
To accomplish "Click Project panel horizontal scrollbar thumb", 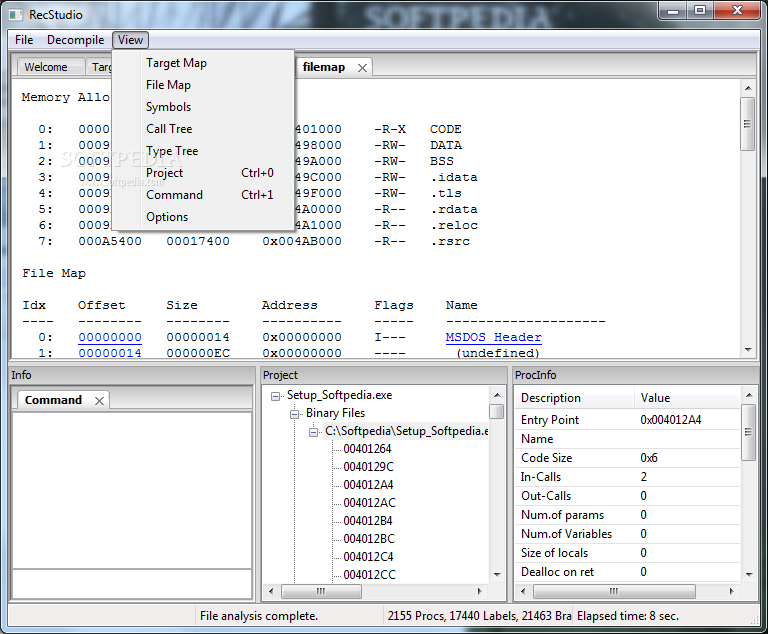I will coord(321,591).
